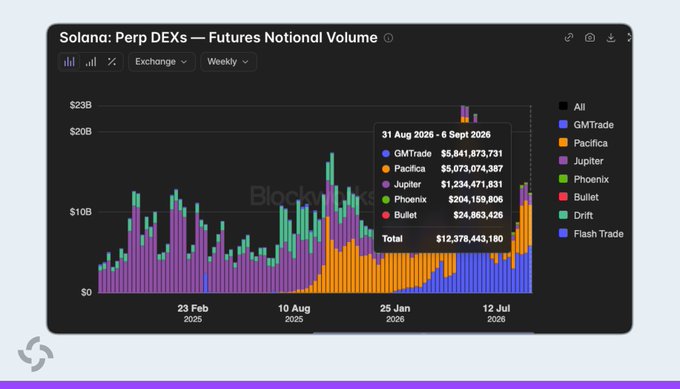Click the $0 y-axis label
The width and height of the screenshot is (680, 389).
coord(86,292)
